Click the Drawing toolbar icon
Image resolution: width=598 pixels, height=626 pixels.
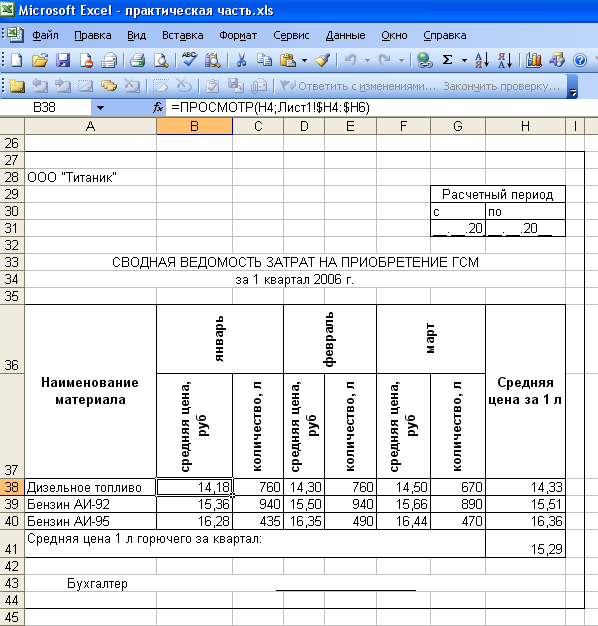point(557,60)
